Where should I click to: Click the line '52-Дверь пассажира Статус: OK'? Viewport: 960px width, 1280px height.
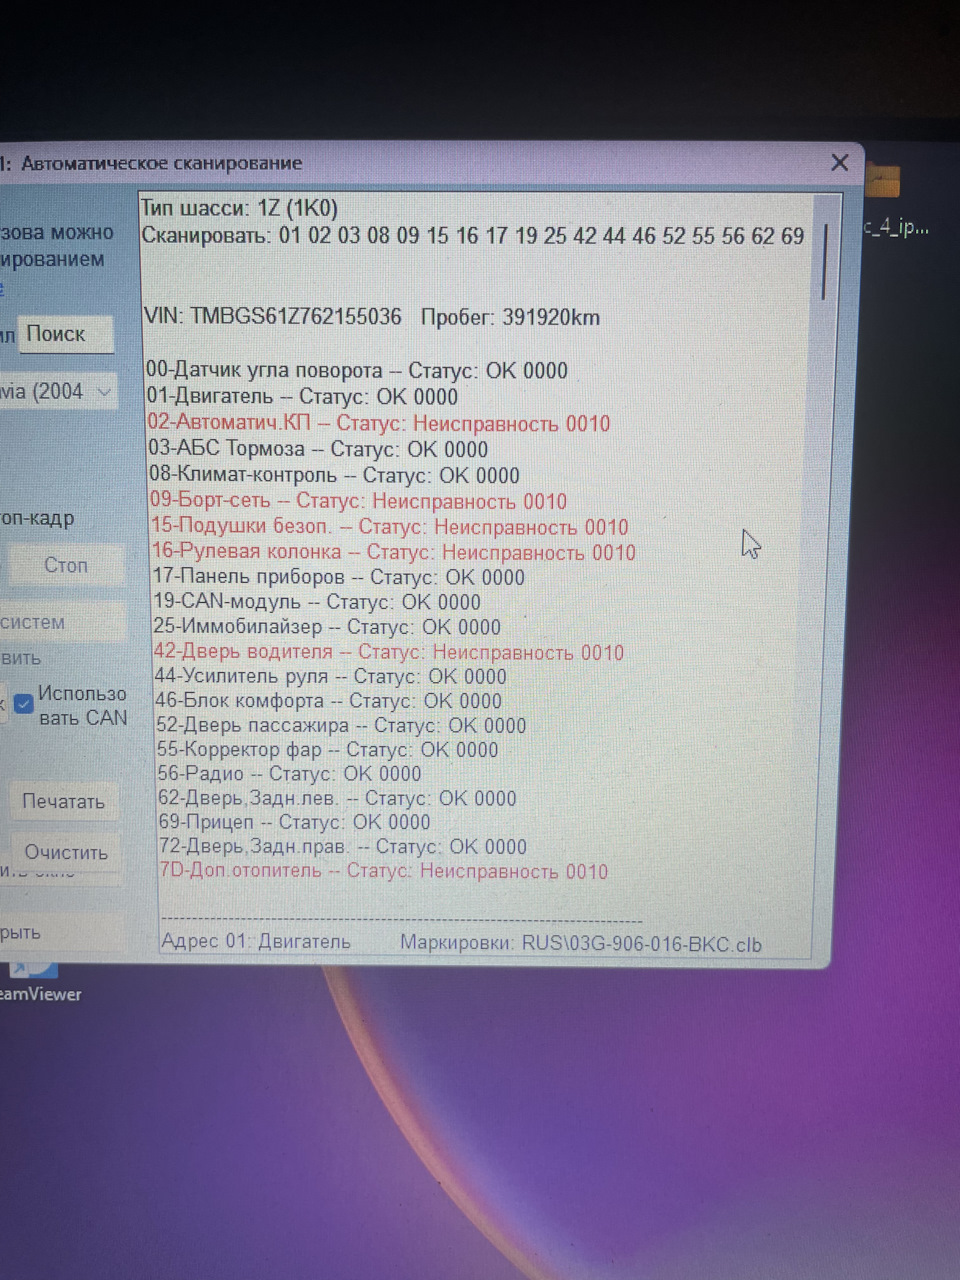click(x=341, y=726)
